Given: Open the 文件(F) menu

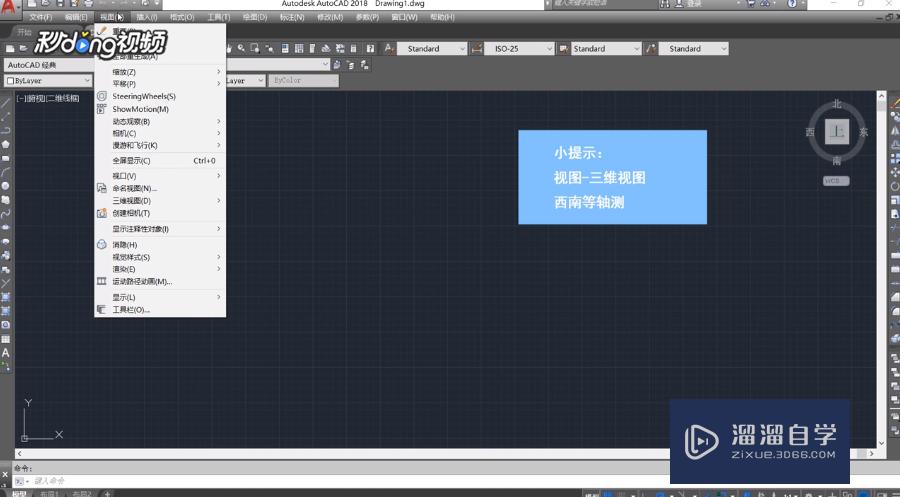Looking at the screenshot, I should [40, 17].
